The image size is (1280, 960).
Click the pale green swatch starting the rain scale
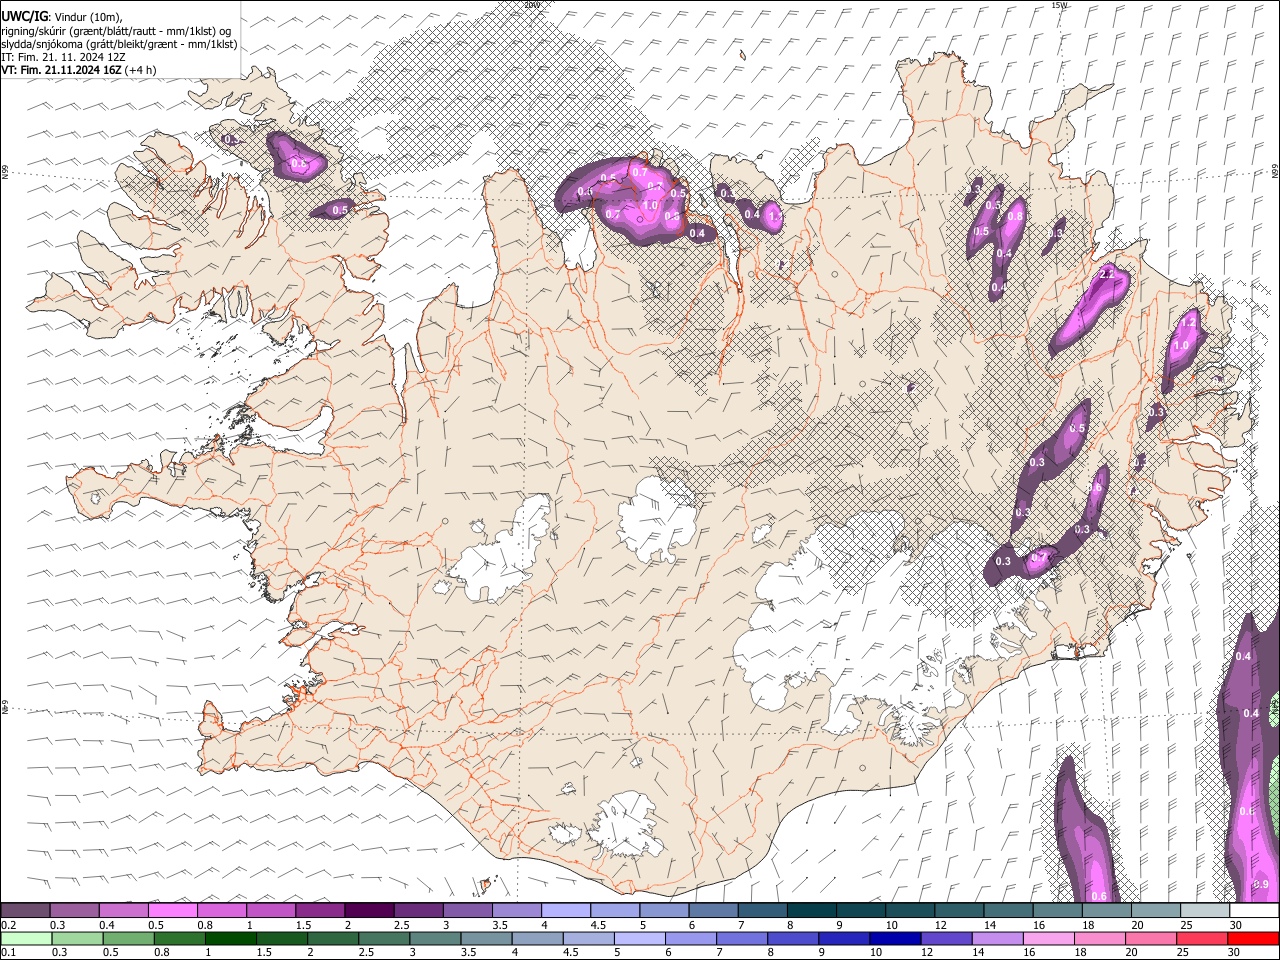[x=26, y=938]
